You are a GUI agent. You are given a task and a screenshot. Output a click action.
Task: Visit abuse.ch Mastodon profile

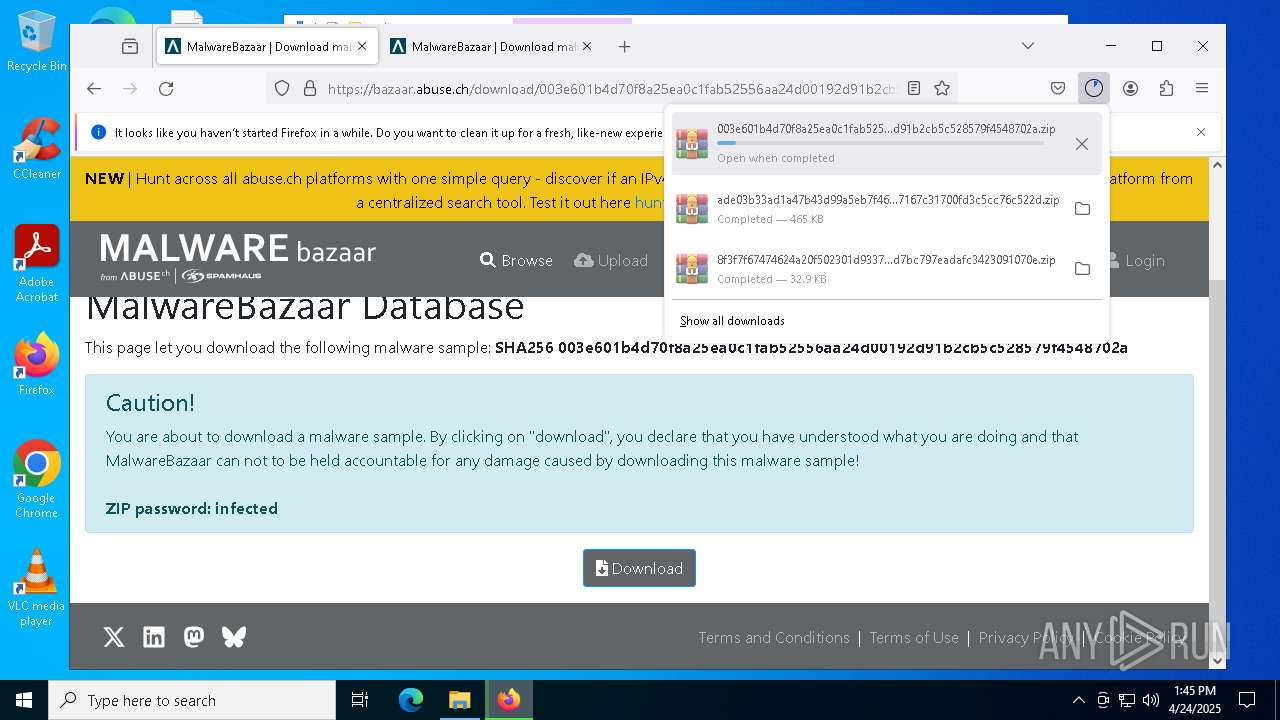click(x=194, y=637)
